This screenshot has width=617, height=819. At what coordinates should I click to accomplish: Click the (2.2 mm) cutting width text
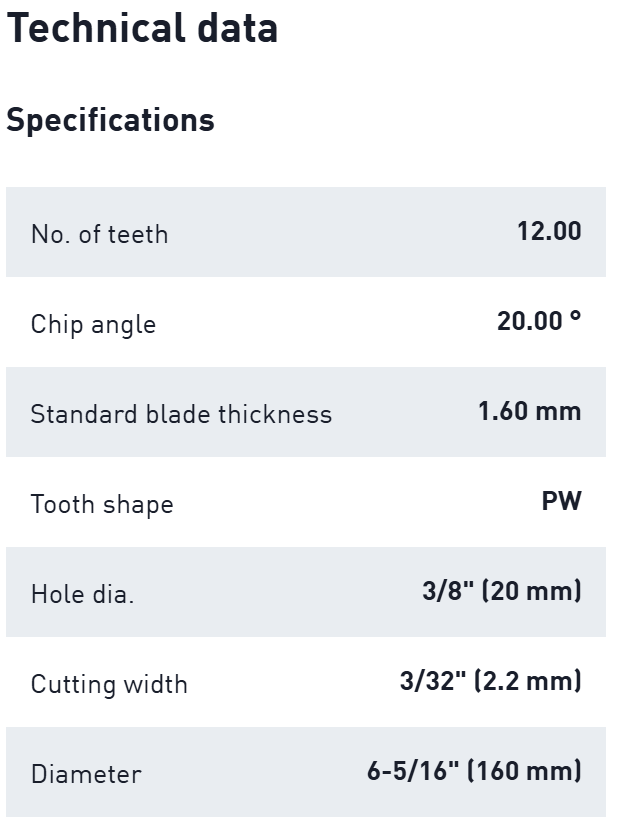pyautogui.click(x=526, y=681)
